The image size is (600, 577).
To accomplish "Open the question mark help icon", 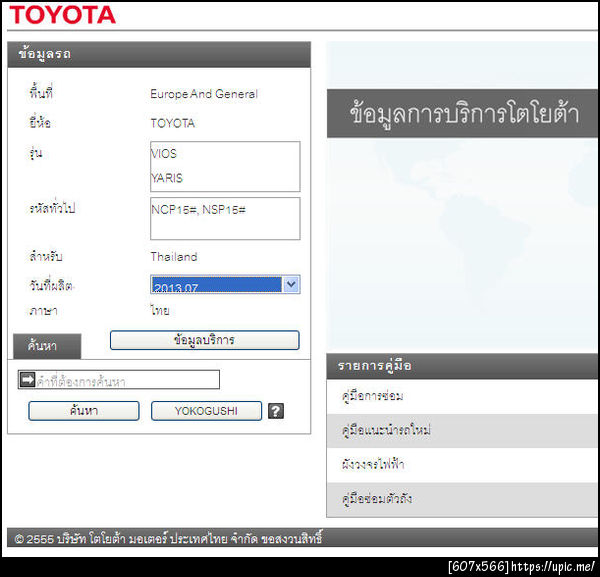I will (276, 411).
